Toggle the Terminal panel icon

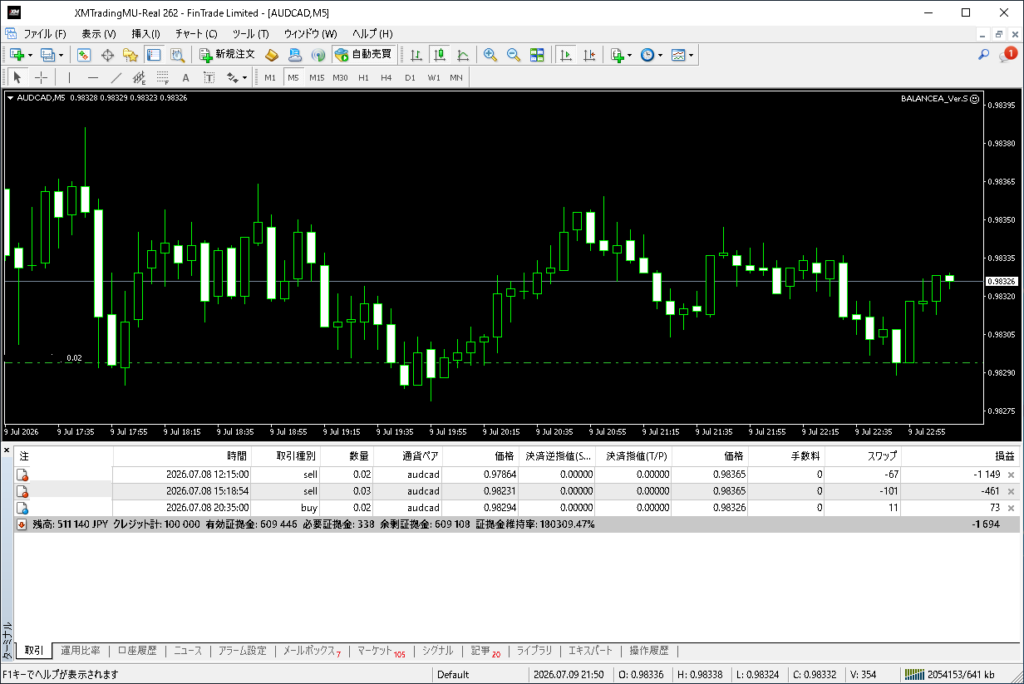[153, 55]
